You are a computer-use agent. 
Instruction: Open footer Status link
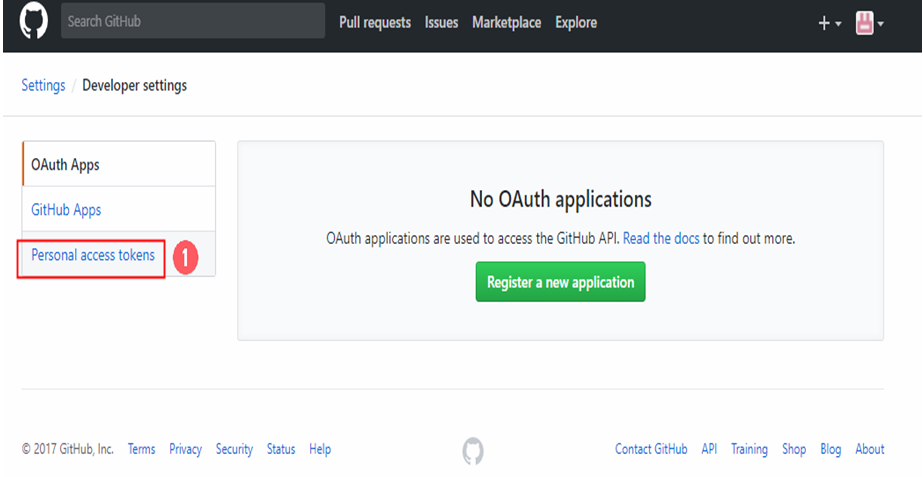[x=281, y=449]
